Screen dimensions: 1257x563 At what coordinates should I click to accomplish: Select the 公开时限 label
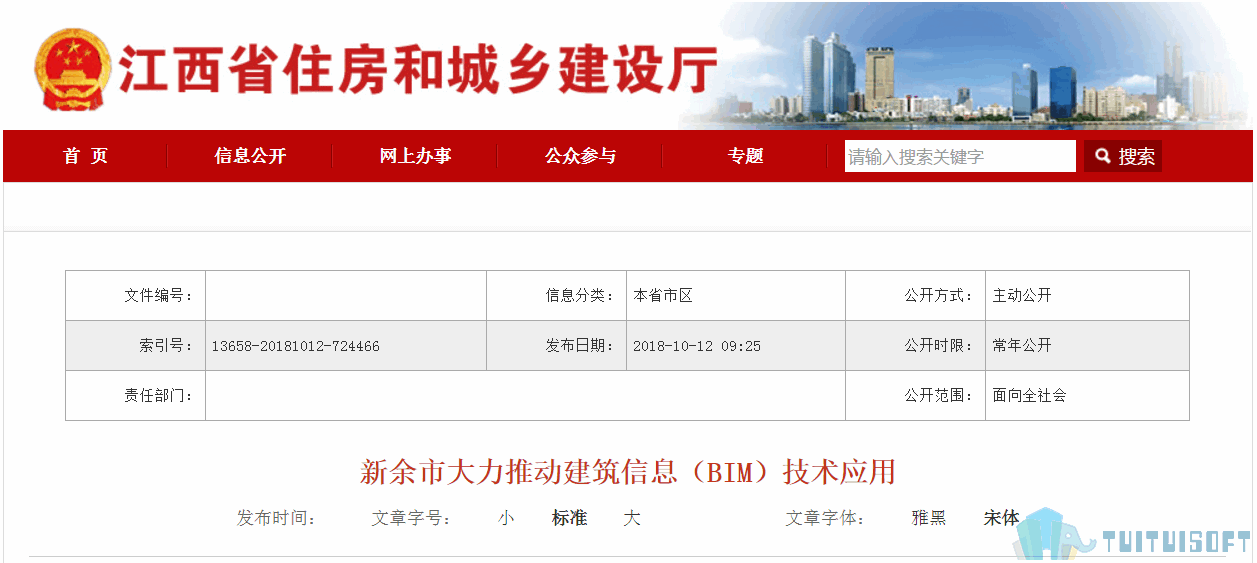coord(939,346)
